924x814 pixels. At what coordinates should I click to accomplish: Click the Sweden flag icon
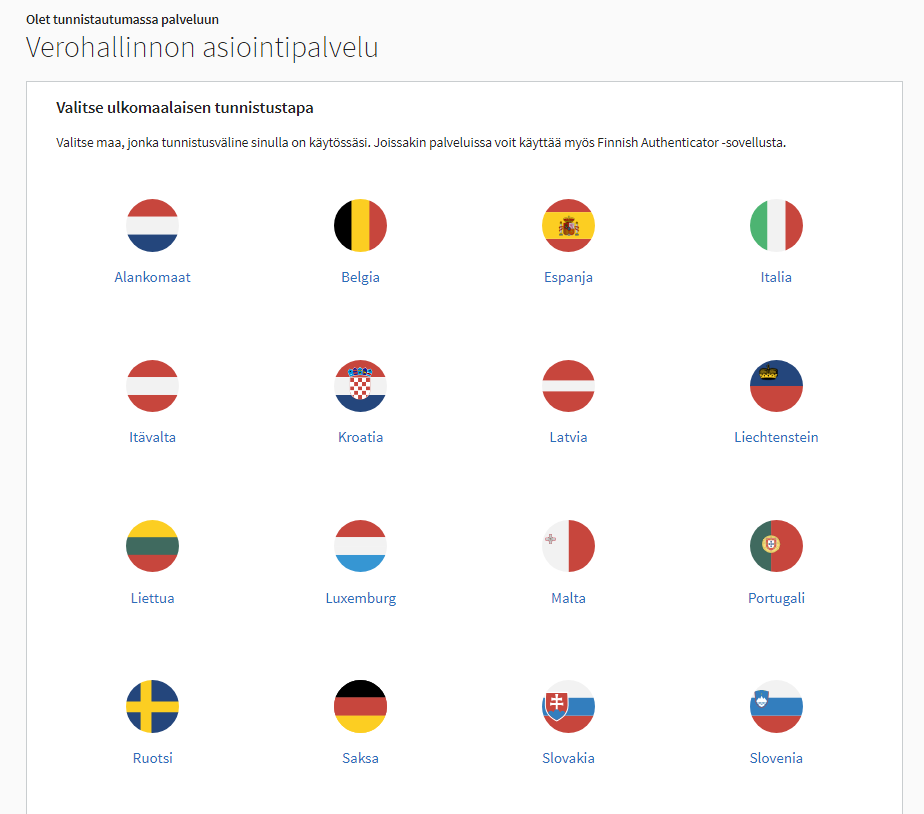click(152, 706)
